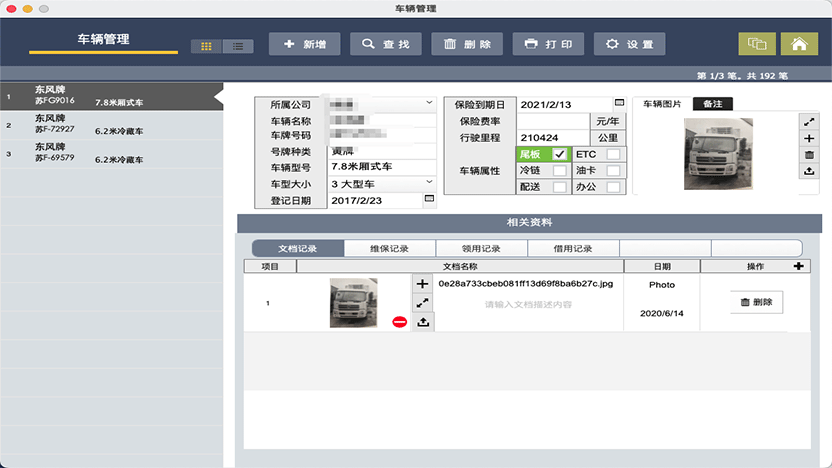Select vehicle row 苏F-72927

pyautogui.click(x=111, y=125)
